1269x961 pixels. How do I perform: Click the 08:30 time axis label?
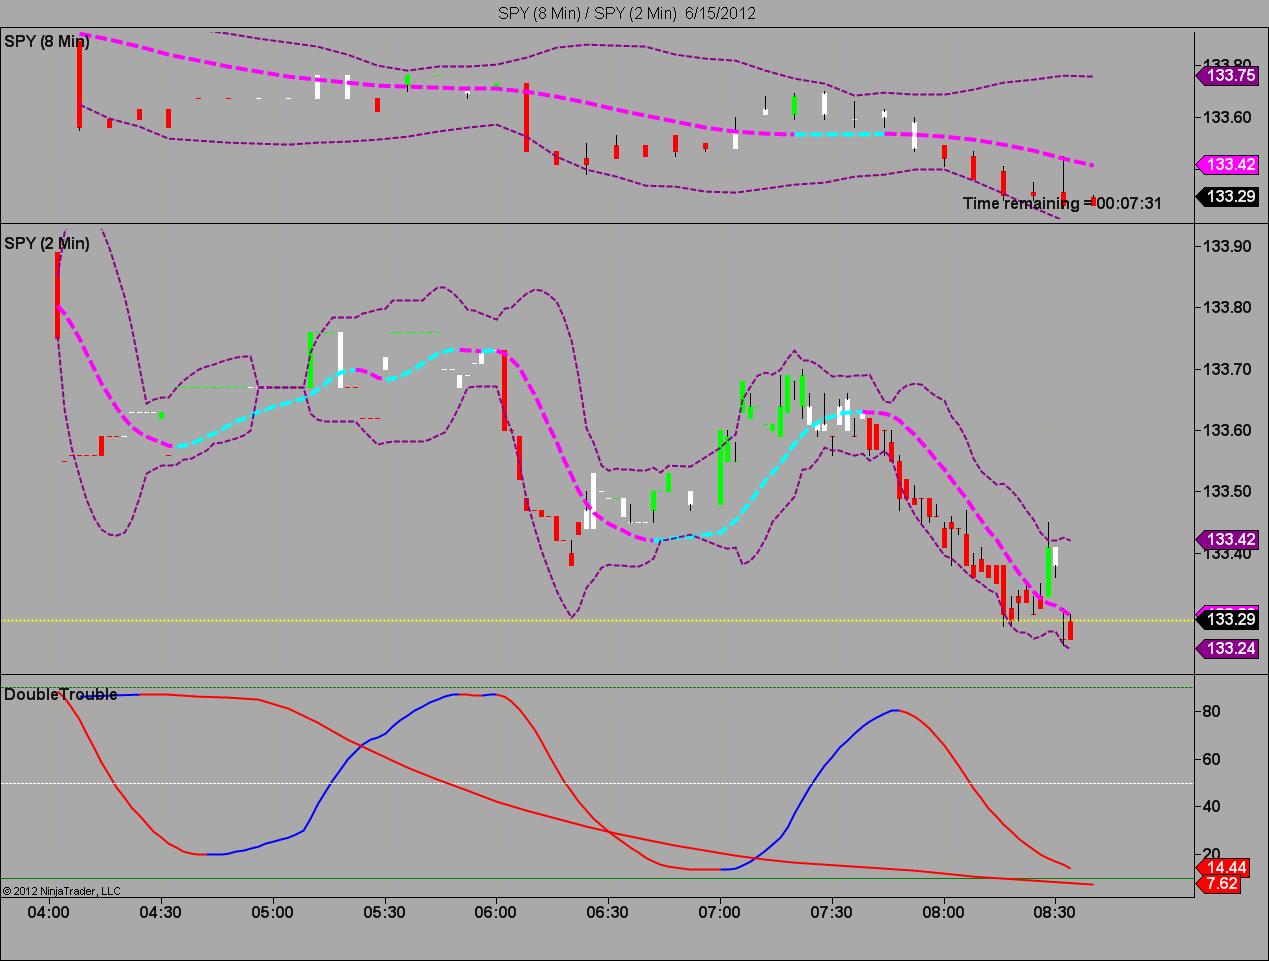tap(1055, 912)
